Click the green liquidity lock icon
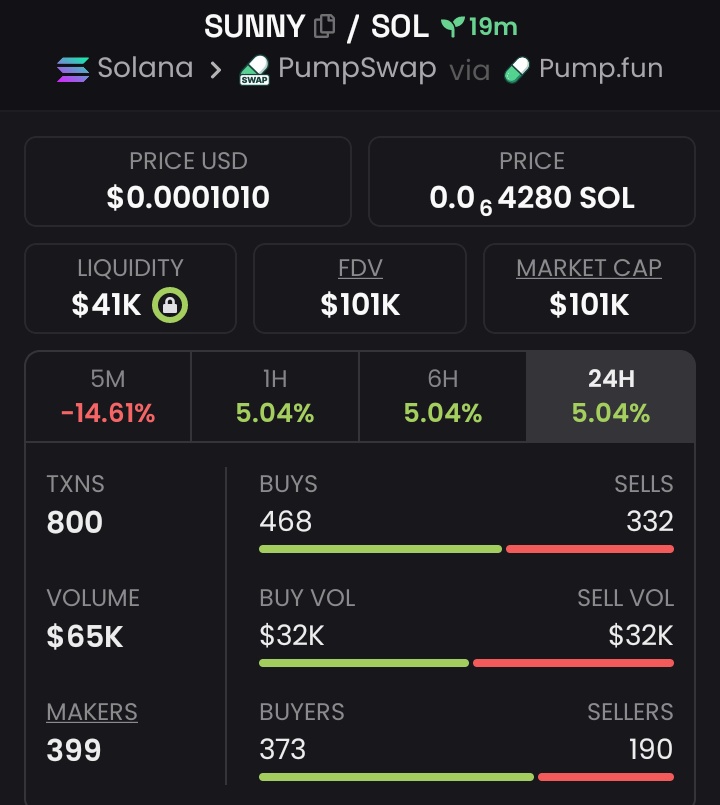This screenshot has width=720, height=805. coord(170,305)
